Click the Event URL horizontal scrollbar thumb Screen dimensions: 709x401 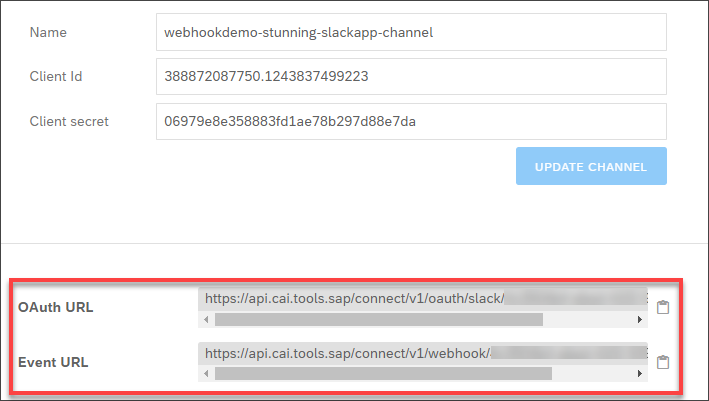(x=383, y=373)
